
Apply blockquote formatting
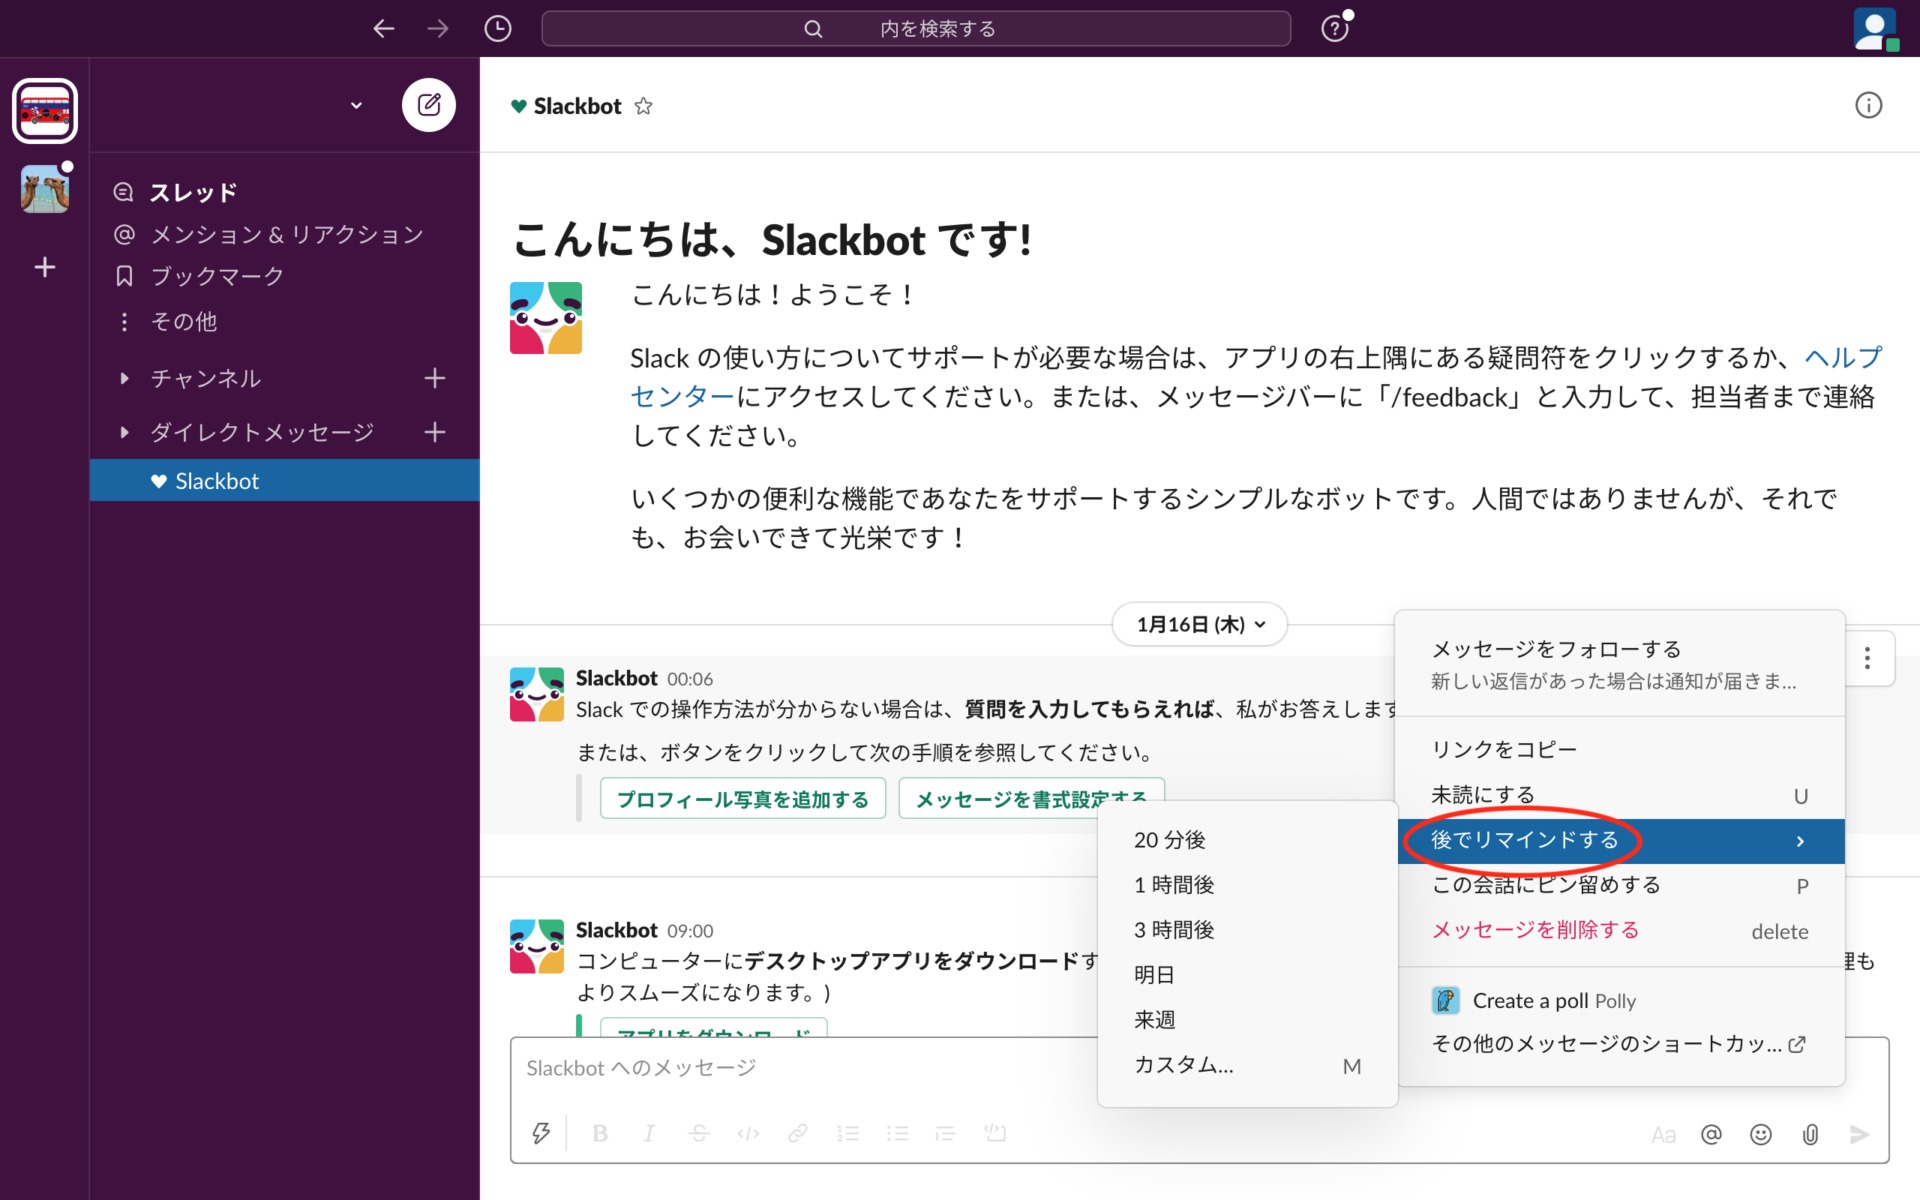click(x=945, y=1133)
